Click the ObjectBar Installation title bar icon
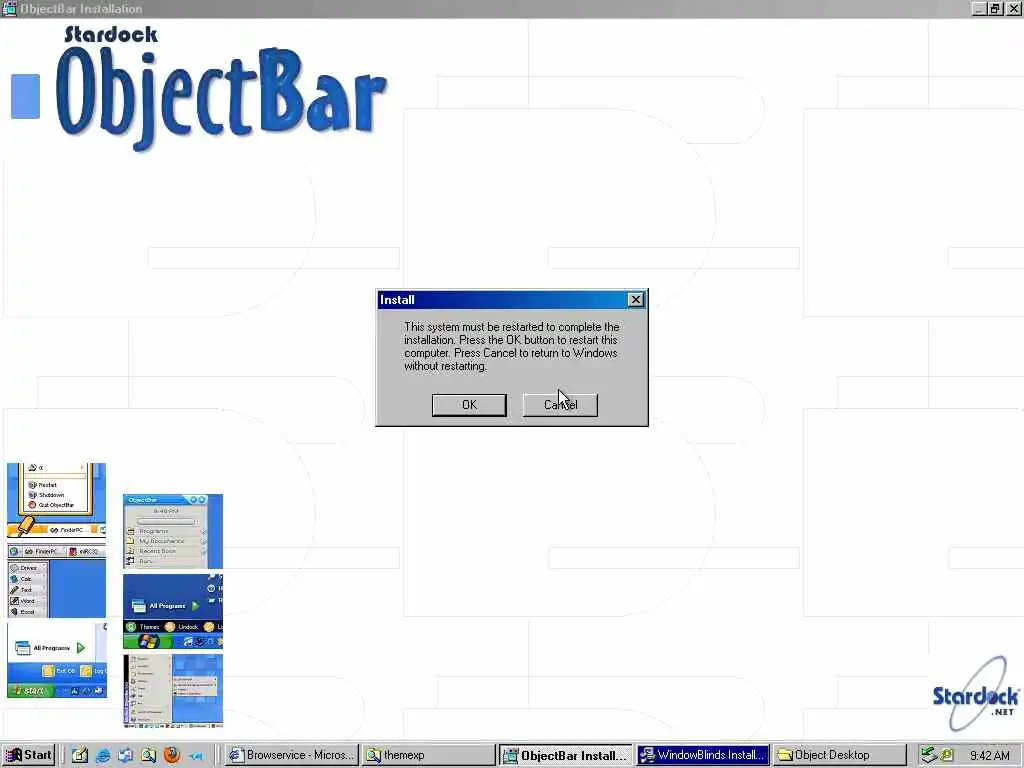This screenshot has width=1024, height=768. click(x=9, y=8)
